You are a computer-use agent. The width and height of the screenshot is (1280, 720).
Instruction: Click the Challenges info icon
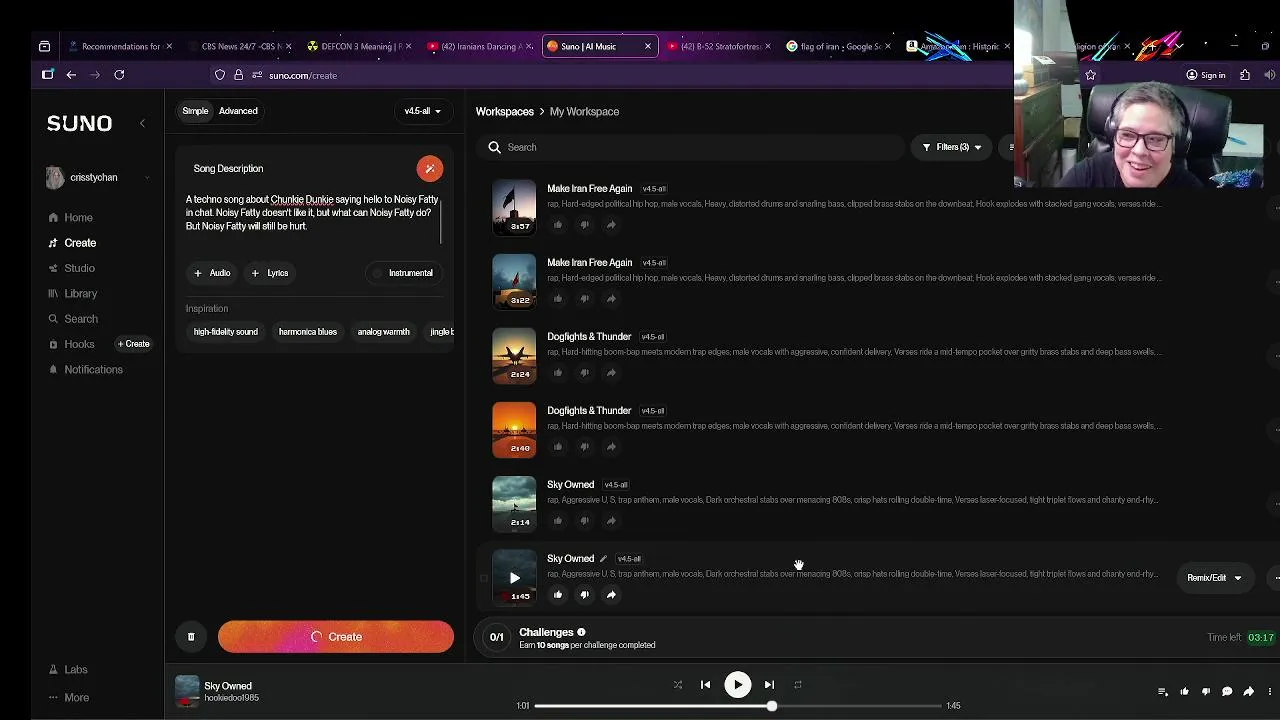coord(581,633)
